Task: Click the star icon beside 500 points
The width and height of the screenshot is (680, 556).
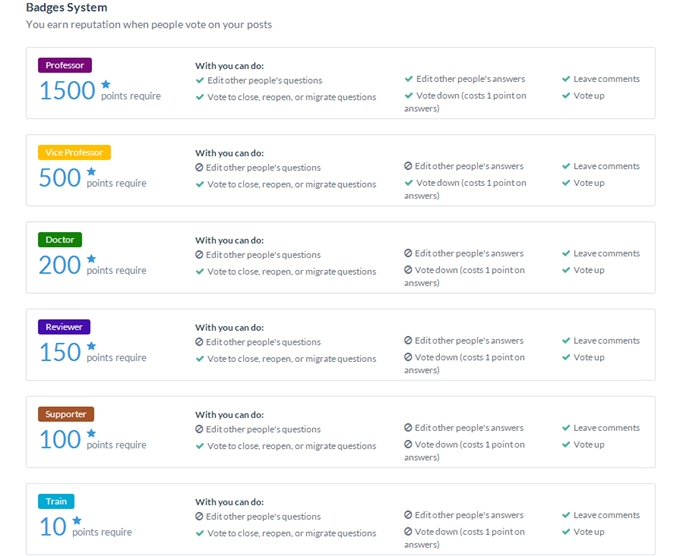Action: [x=92, y=172]
